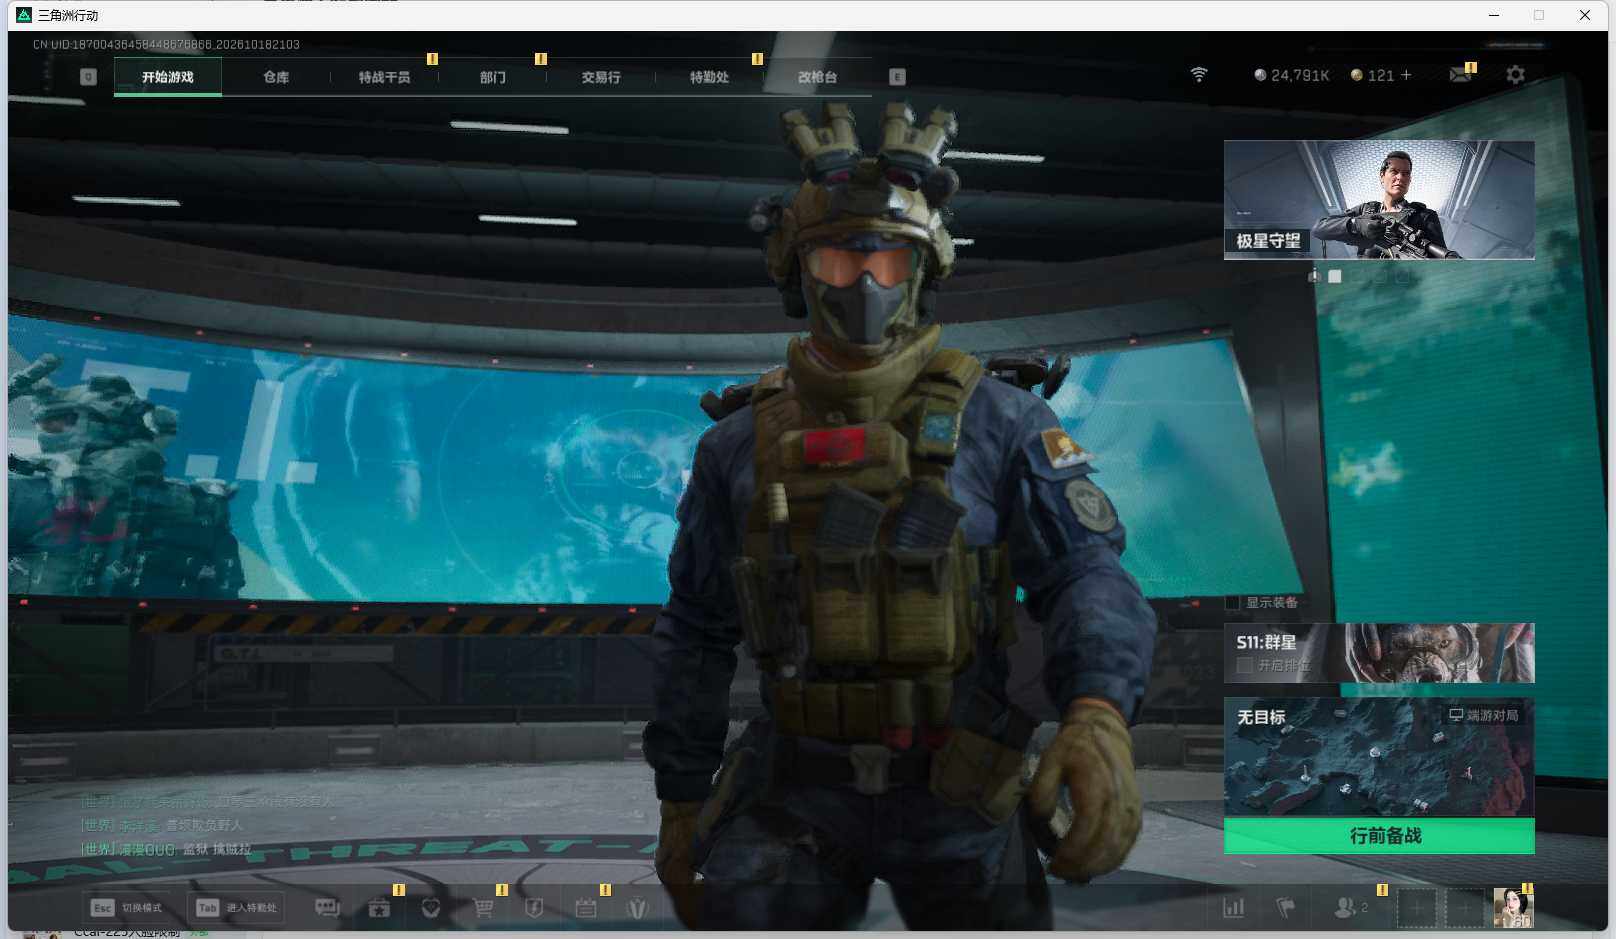Open the settings gear icon
1616x939 pixels.
(1515, 75)
